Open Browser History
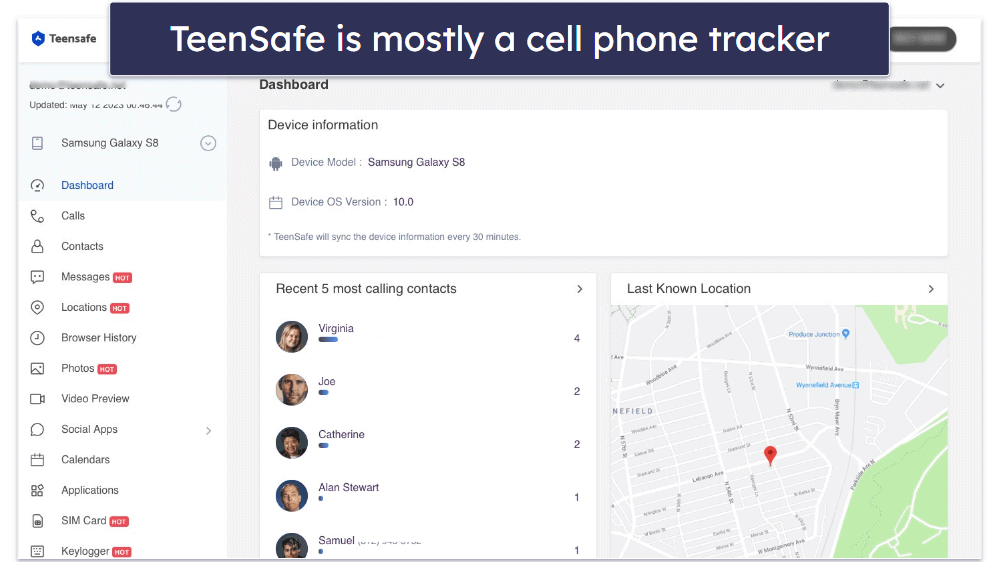The width and height of the screenshot is (999, 562). [x=99, y=338]
